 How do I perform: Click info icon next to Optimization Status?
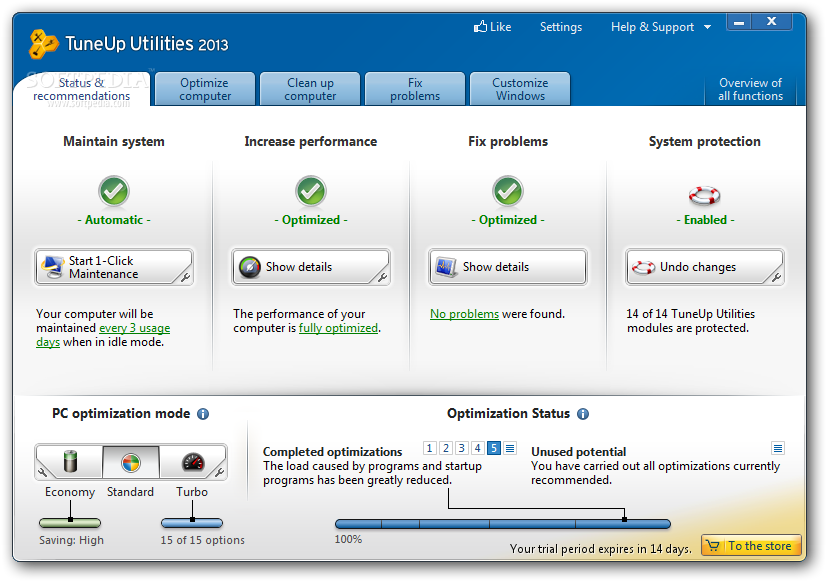tap(583, 414)
